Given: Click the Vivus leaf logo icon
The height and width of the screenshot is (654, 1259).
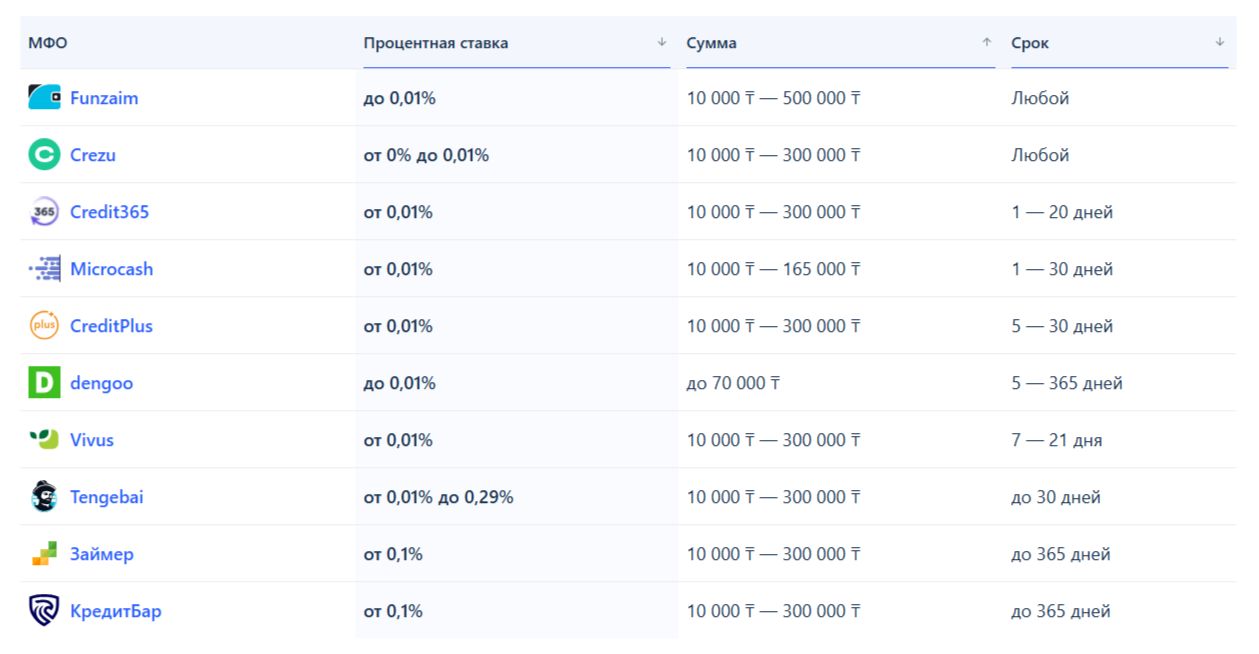Looking at the screenshot, I should point(44,440).
